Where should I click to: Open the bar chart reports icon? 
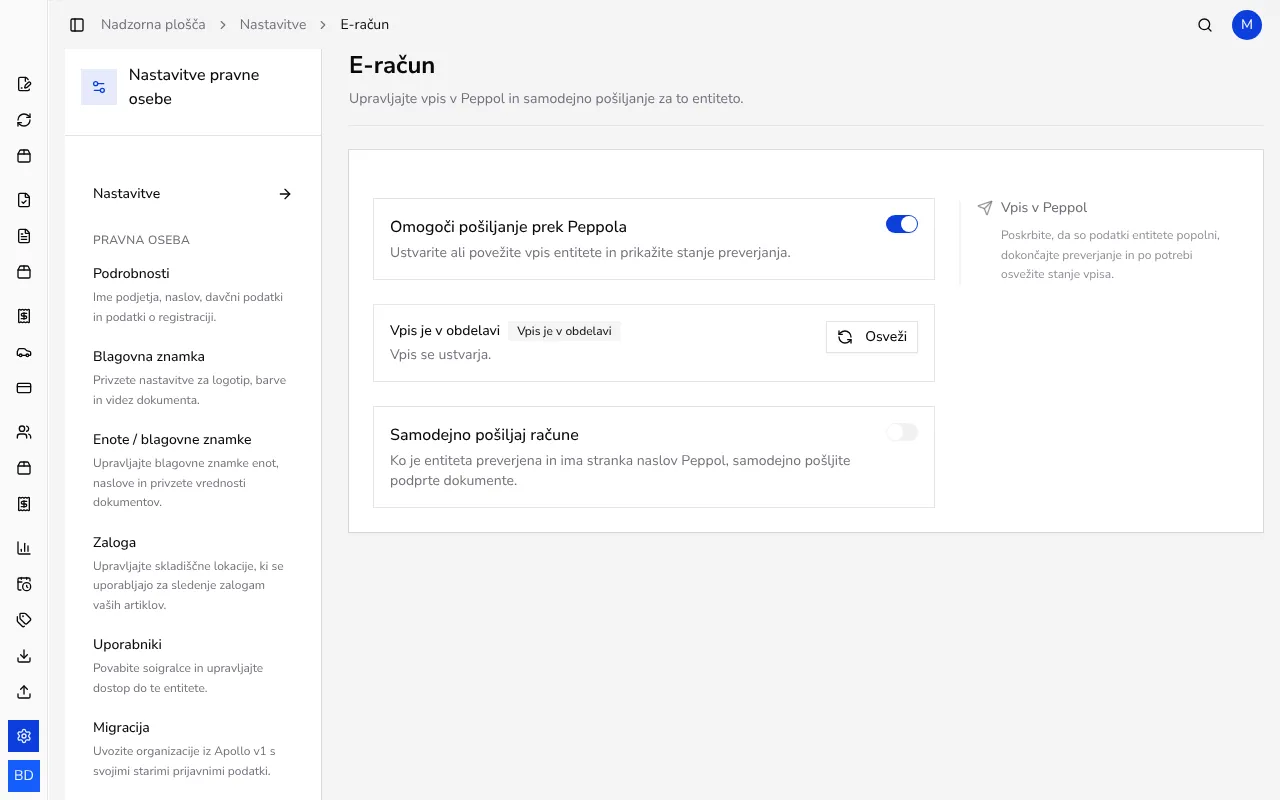point(24,548)
